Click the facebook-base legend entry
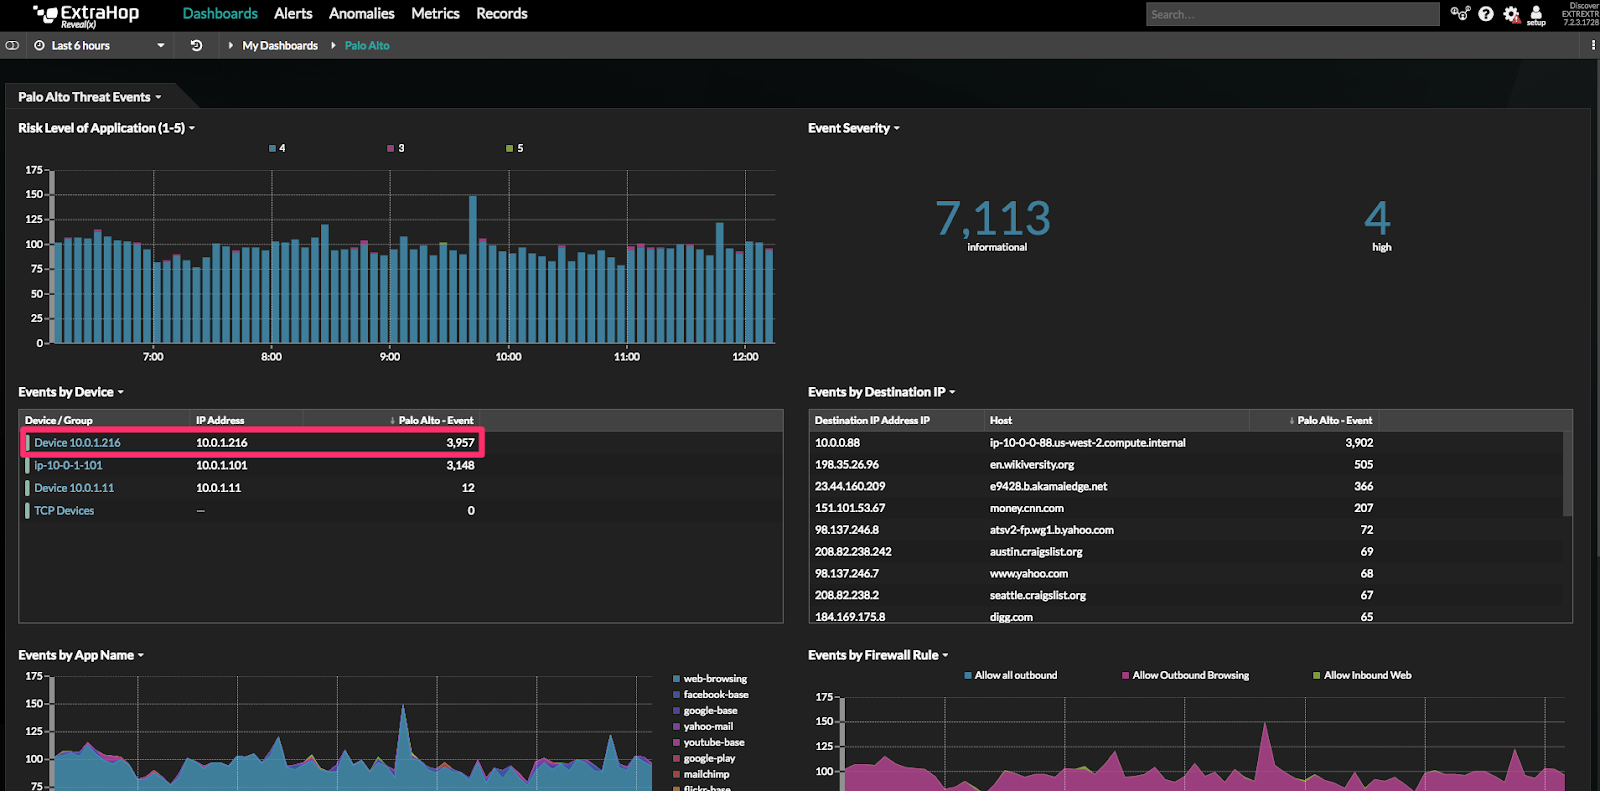This screenshot has height=791, width=1600. 711,695
